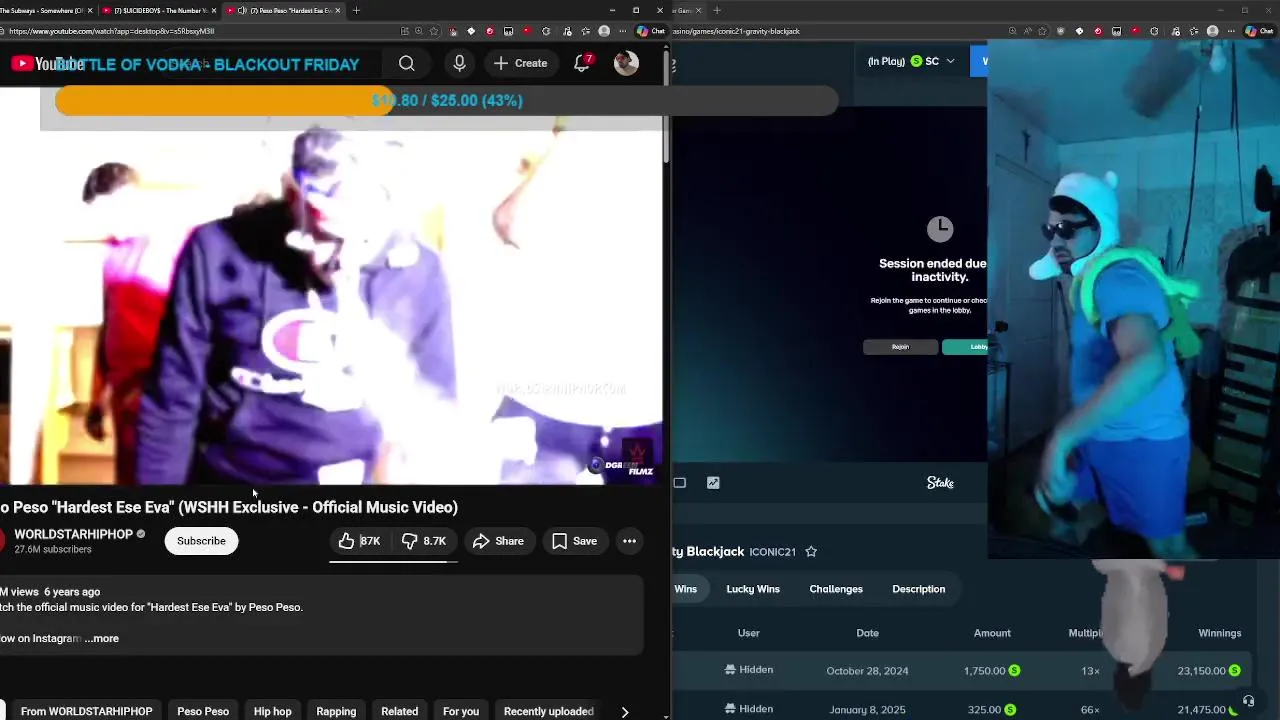Click Hidden user in January 8, 2025 row
The image size is (1280, 720).
coord(749,709)
